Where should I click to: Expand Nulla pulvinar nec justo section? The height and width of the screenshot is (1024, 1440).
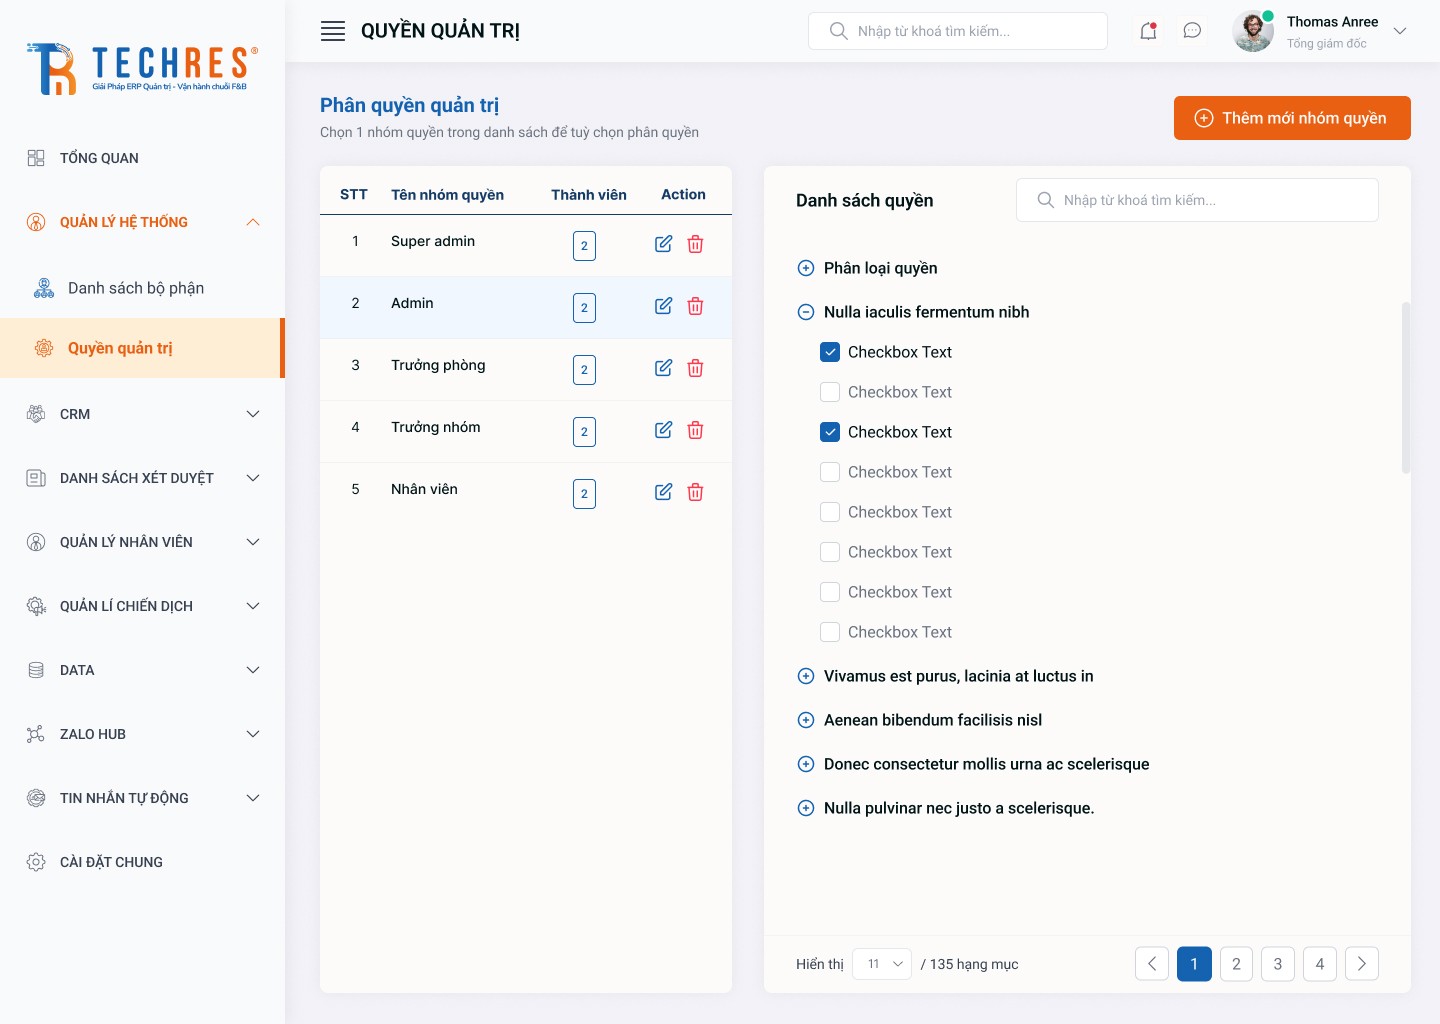pyautogui.click(x=806, y=808)
